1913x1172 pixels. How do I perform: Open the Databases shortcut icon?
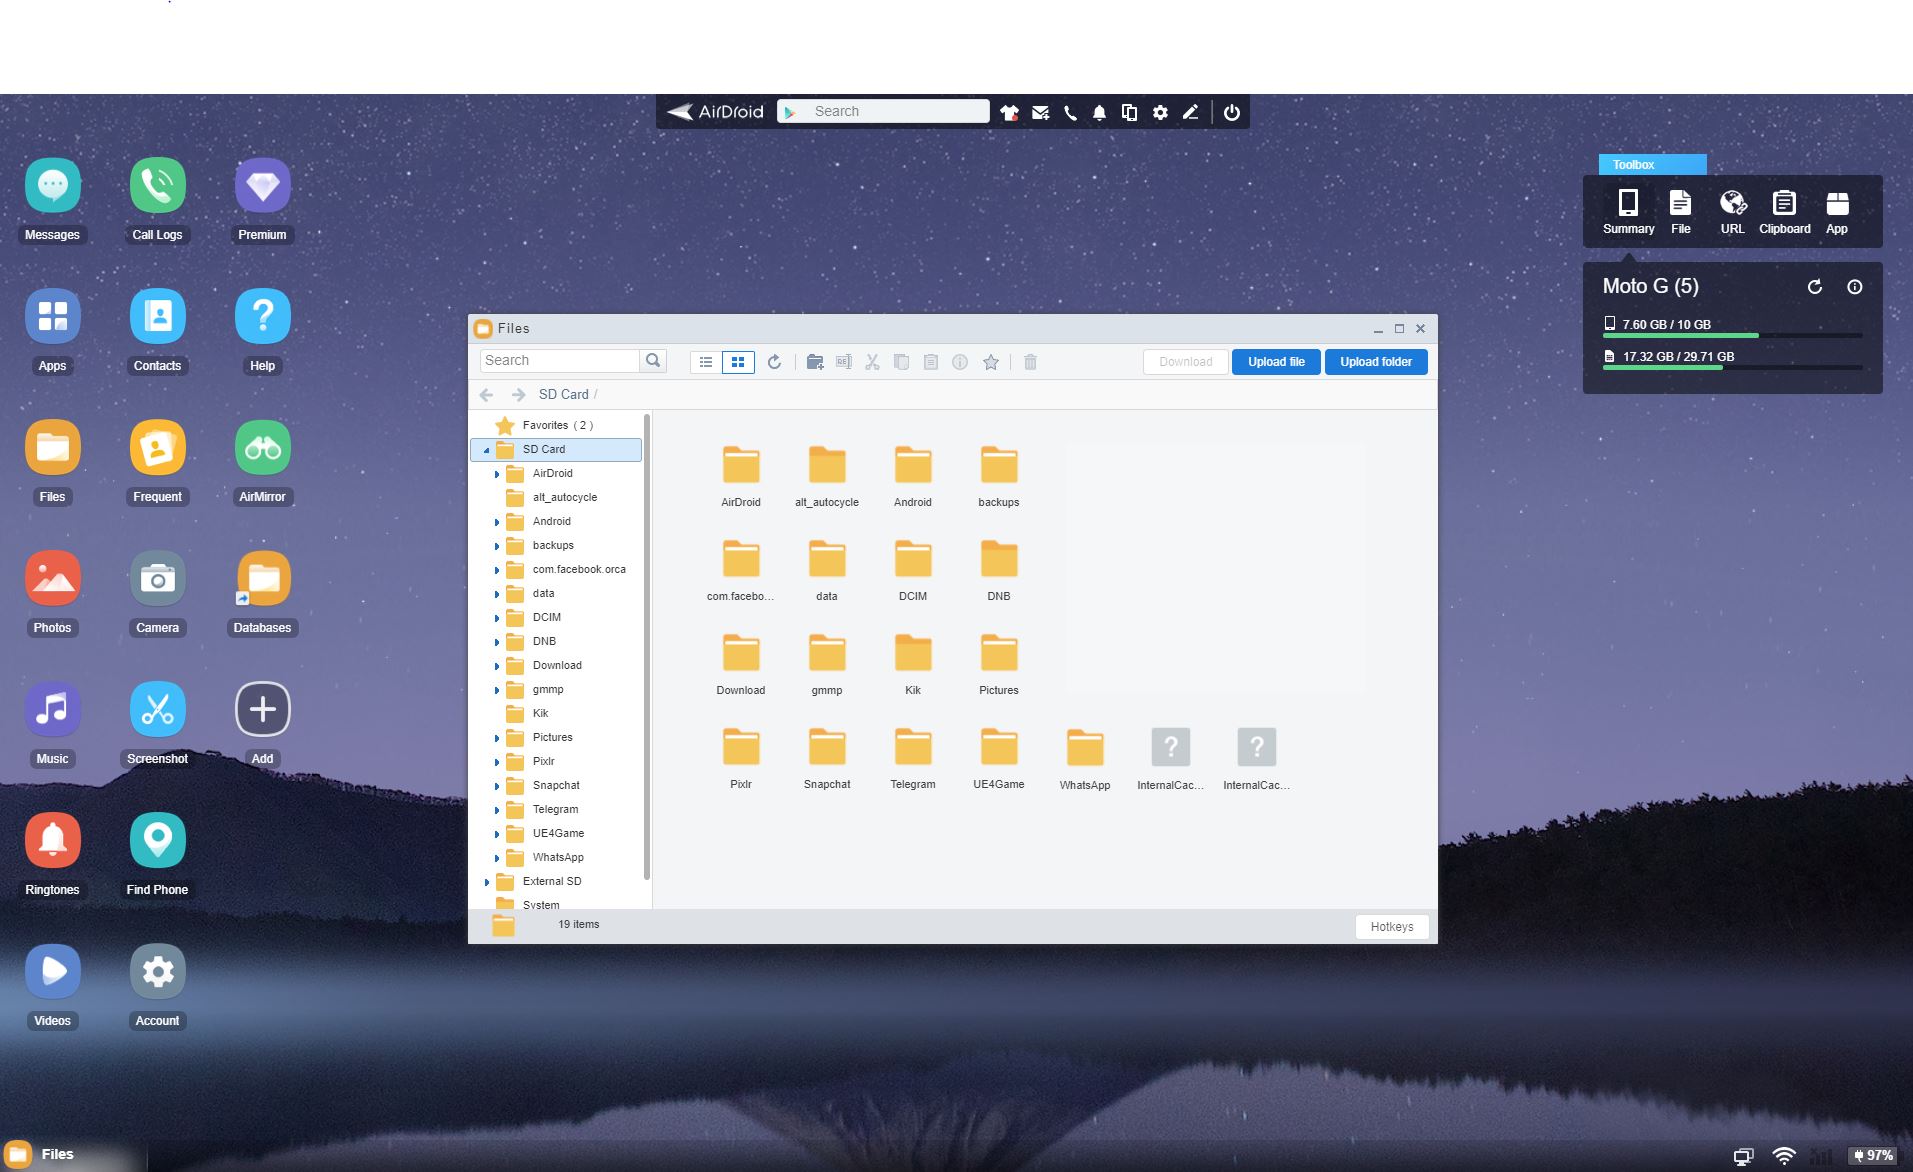click(x=262, y=579)
